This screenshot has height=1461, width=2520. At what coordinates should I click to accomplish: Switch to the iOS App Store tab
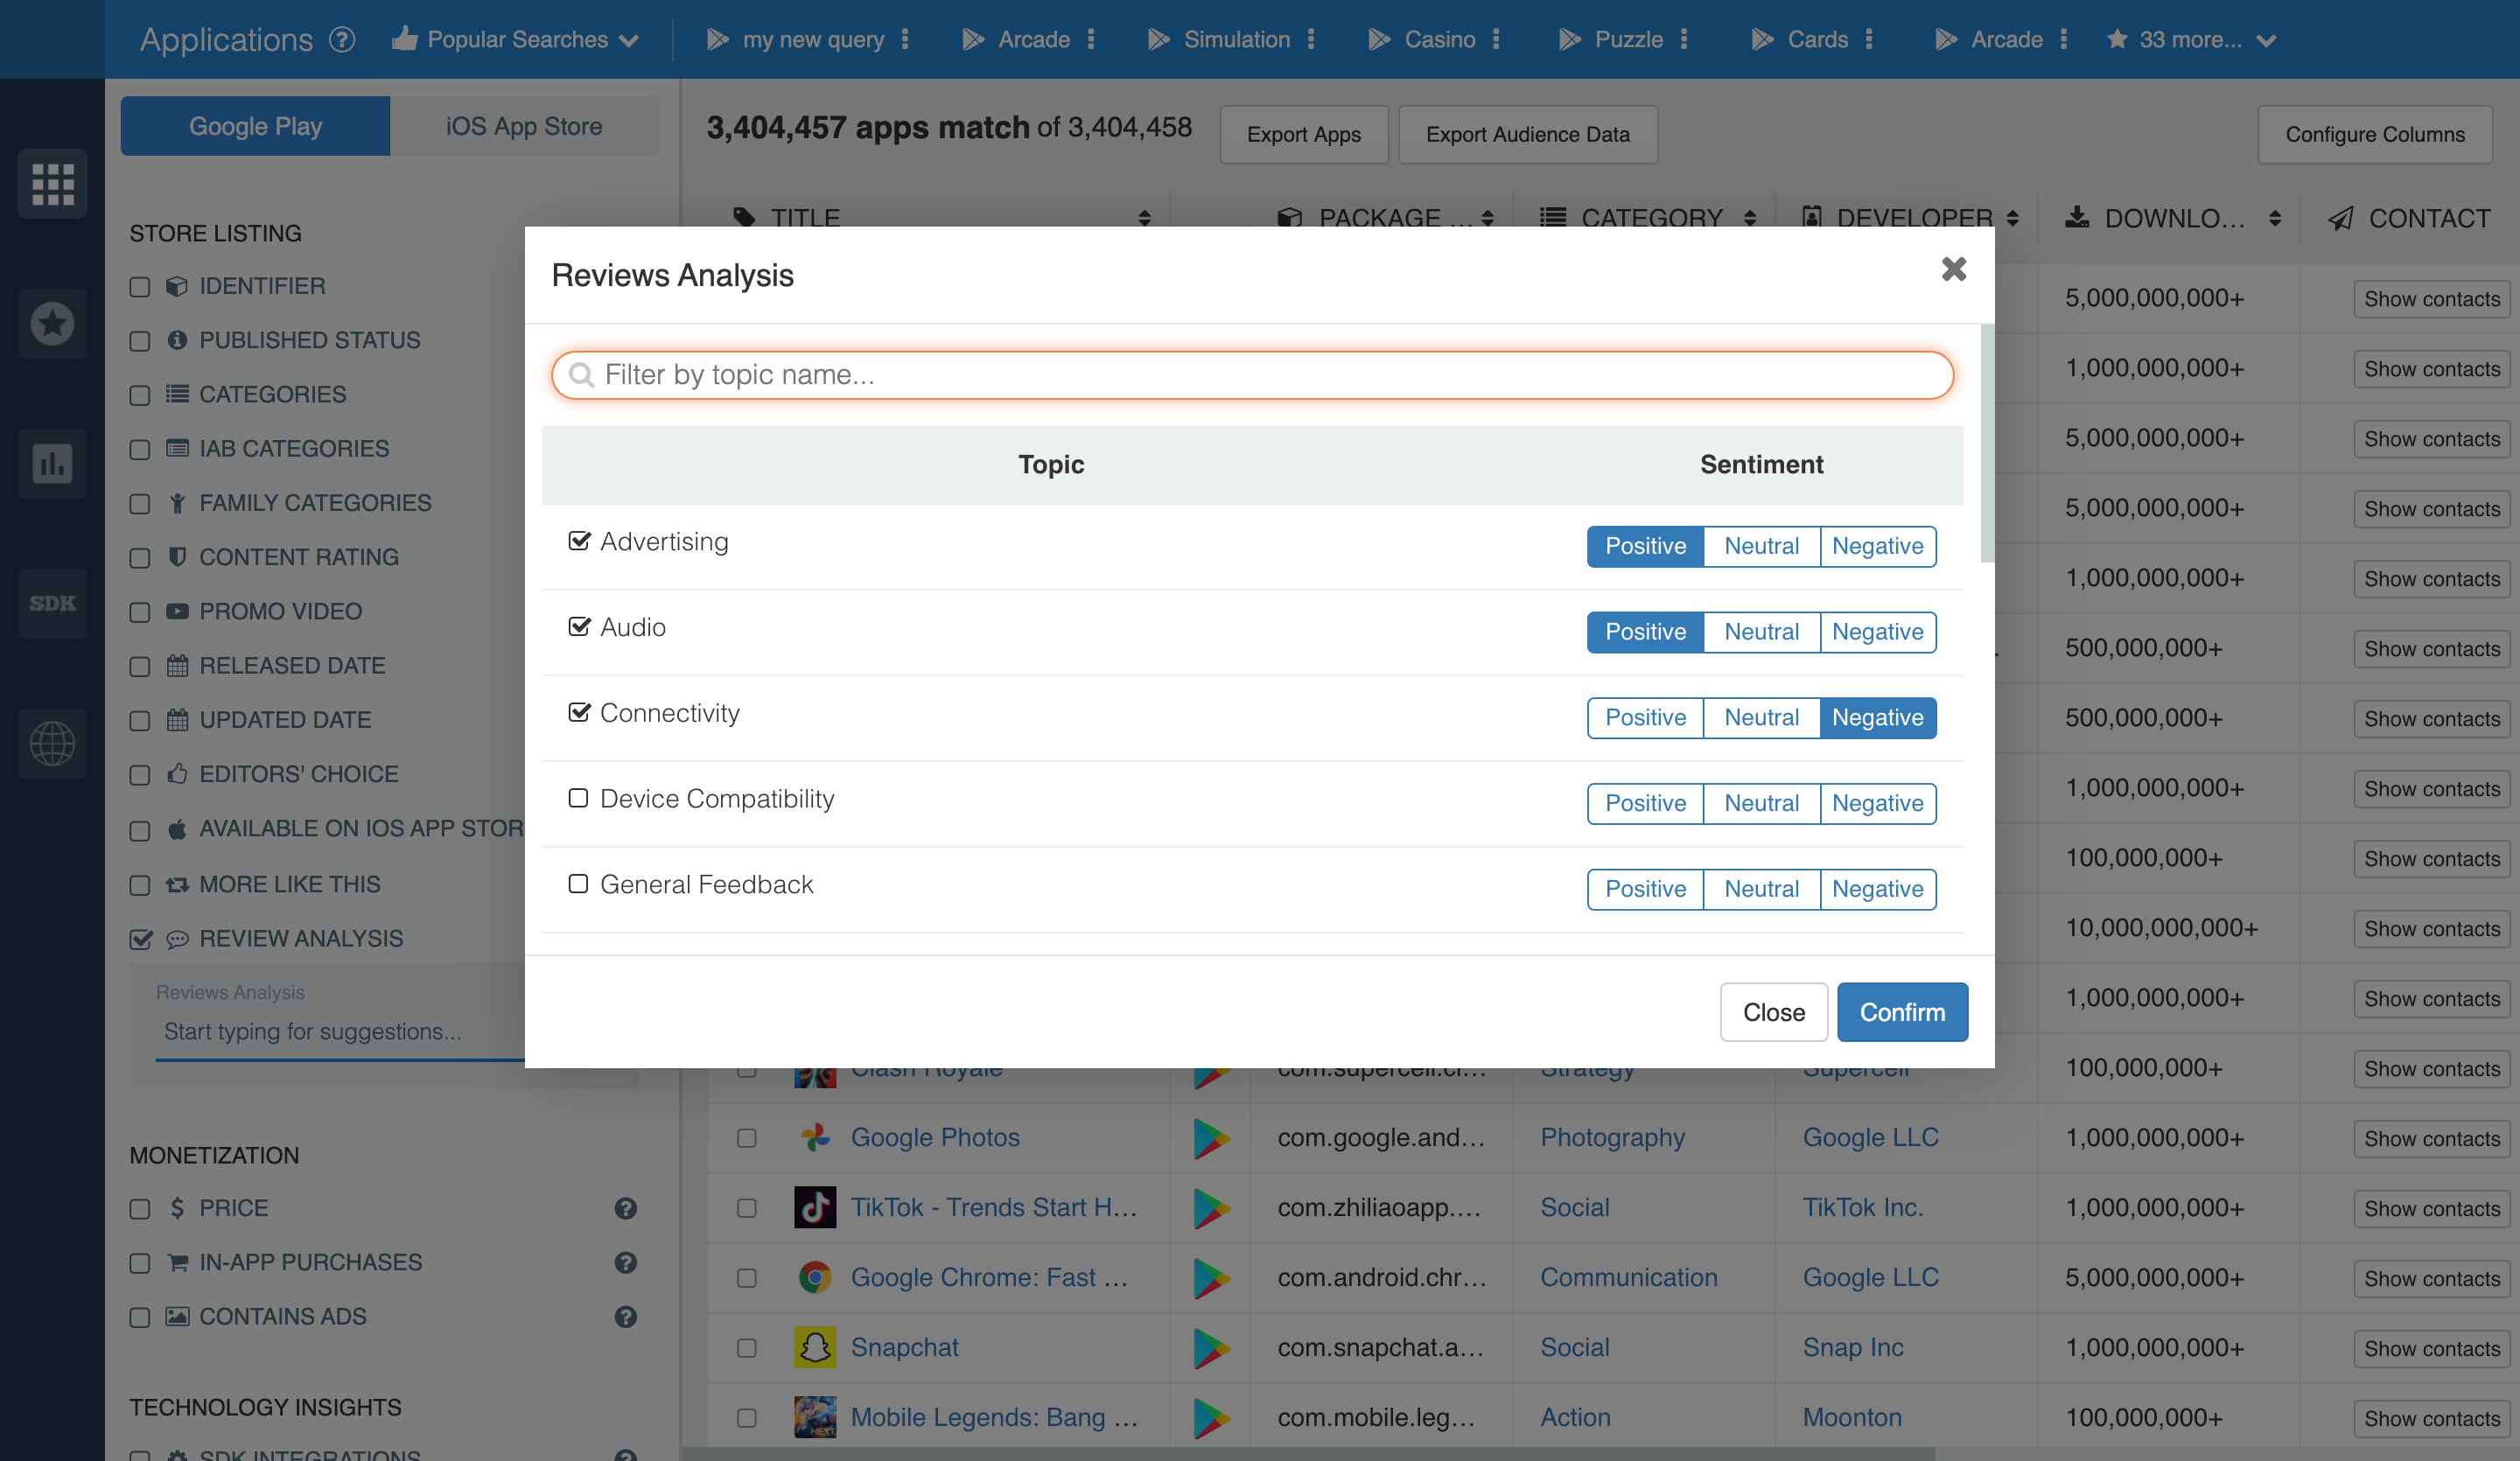(x=523, y=126)
